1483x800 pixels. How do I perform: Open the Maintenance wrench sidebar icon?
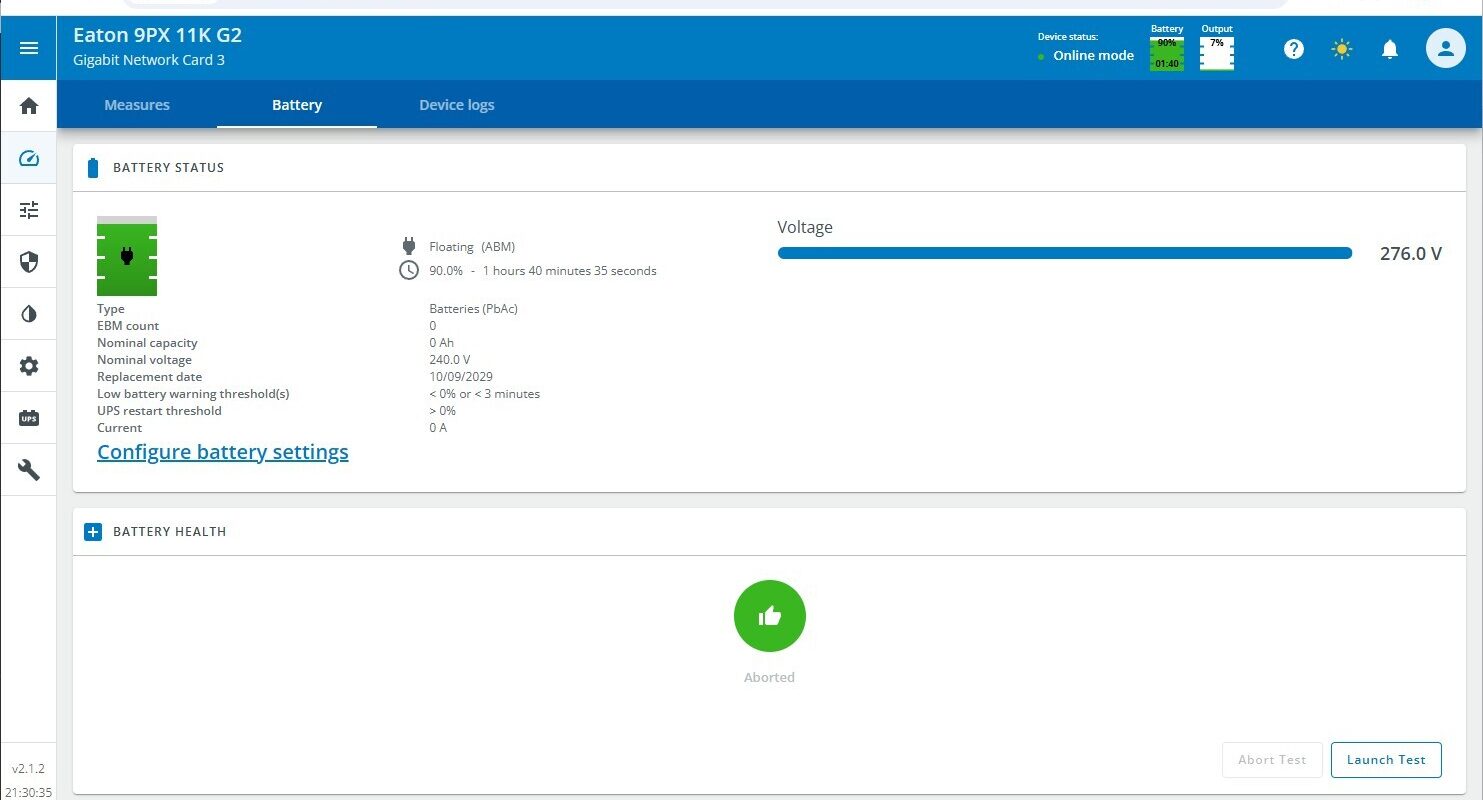coord(29,470)
